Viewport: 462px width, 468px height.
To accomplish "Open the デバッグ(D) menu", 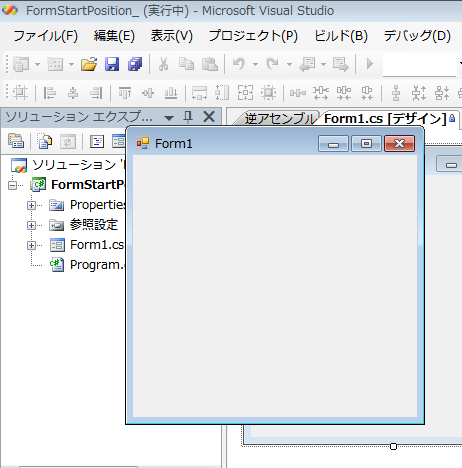I will pyautogui.click(x=417, y=36).
